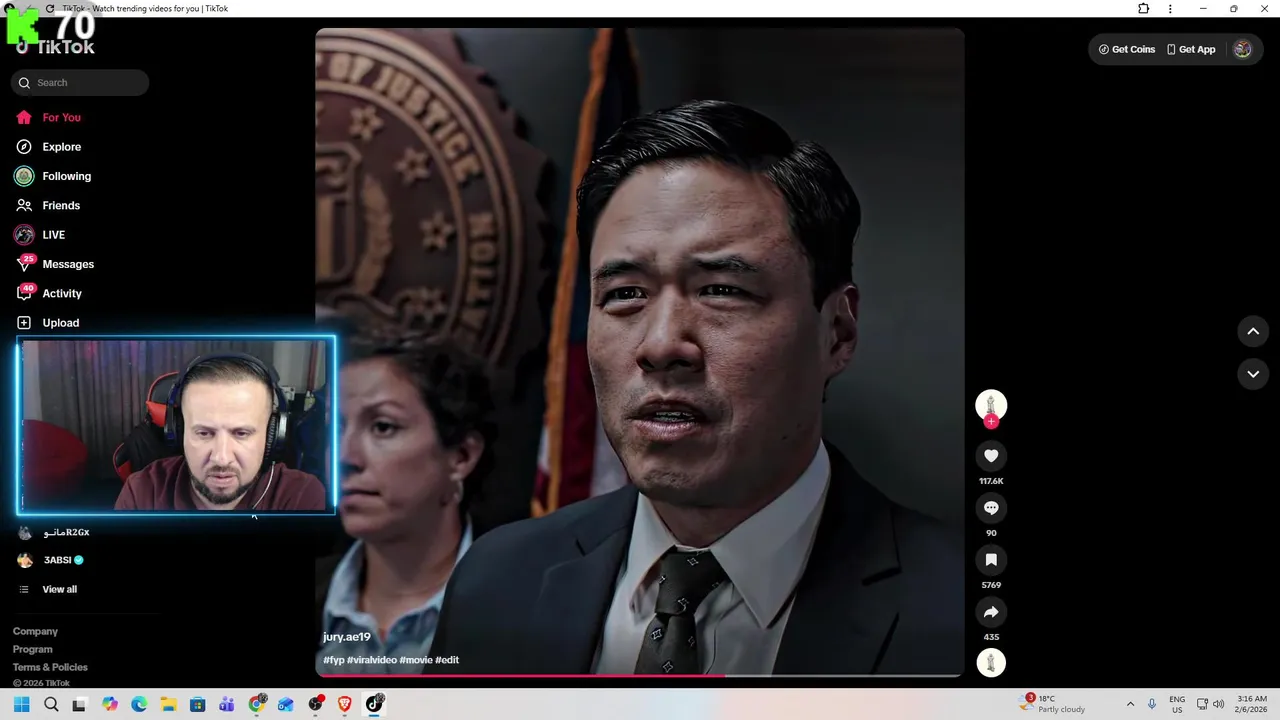Open the creator's avatar beside the video
This screenshot has height=720, width=1280.
(991, 404)
